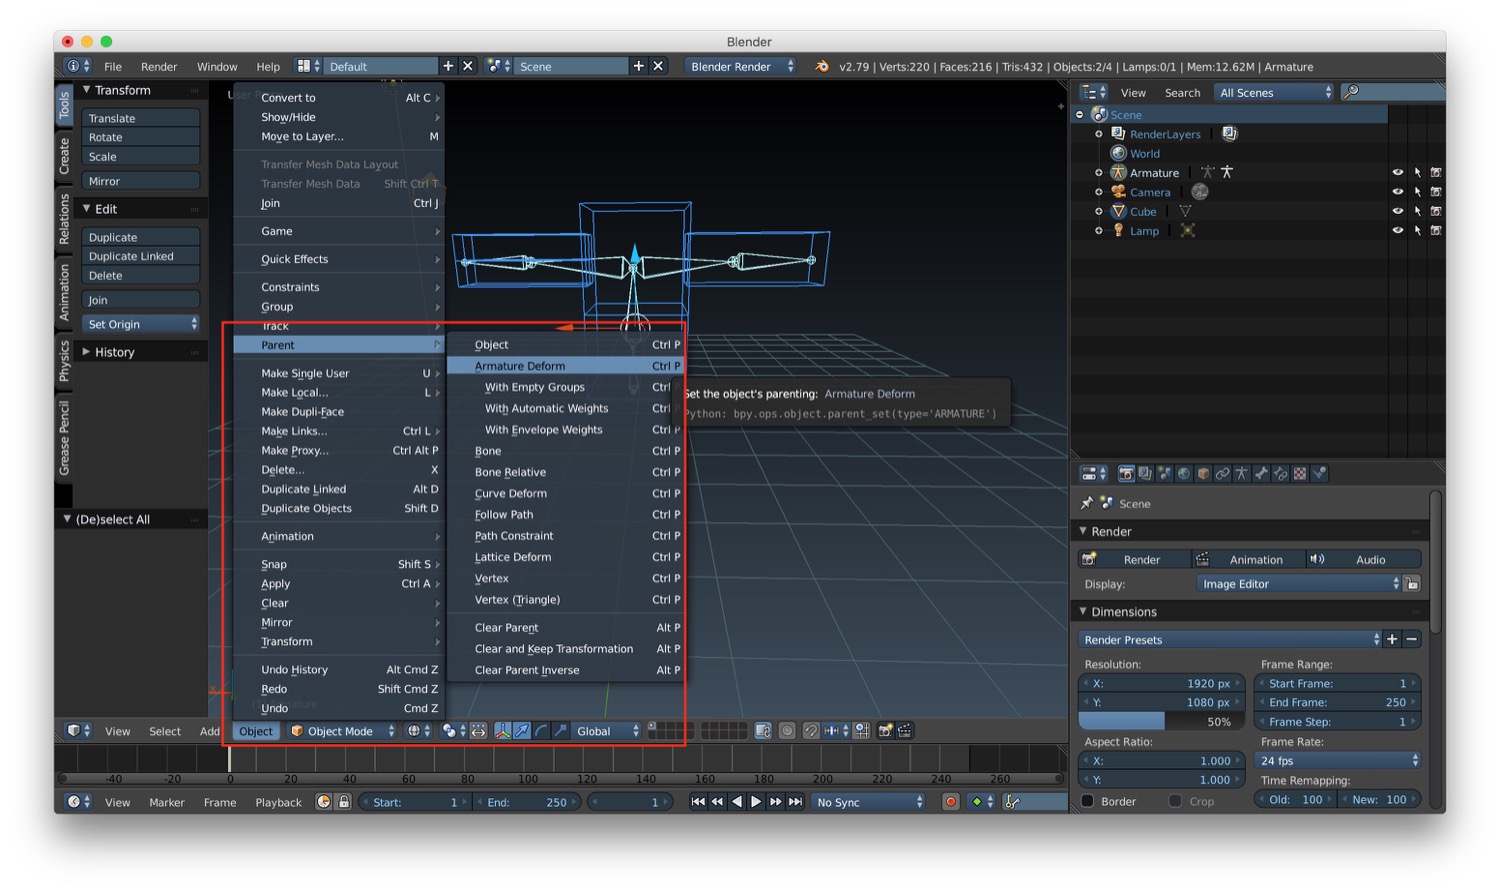Click the Render button
Screen dimensions: 1500x891
(x=1135, y=559)
